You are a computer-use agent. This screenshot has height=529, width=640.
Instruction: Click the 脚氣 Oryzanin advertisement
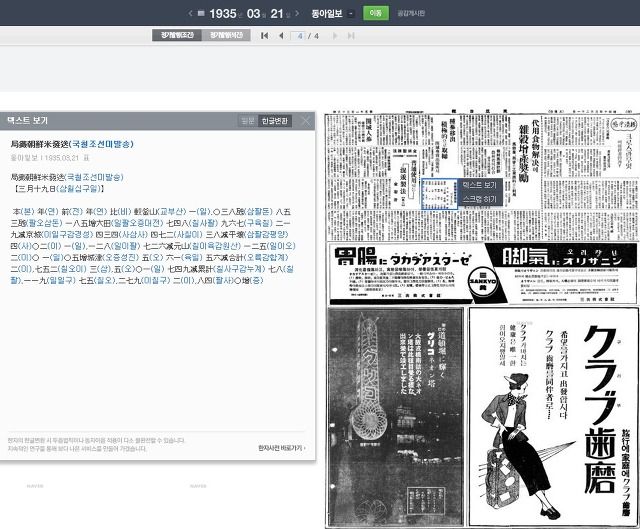(x=567, y=273)
